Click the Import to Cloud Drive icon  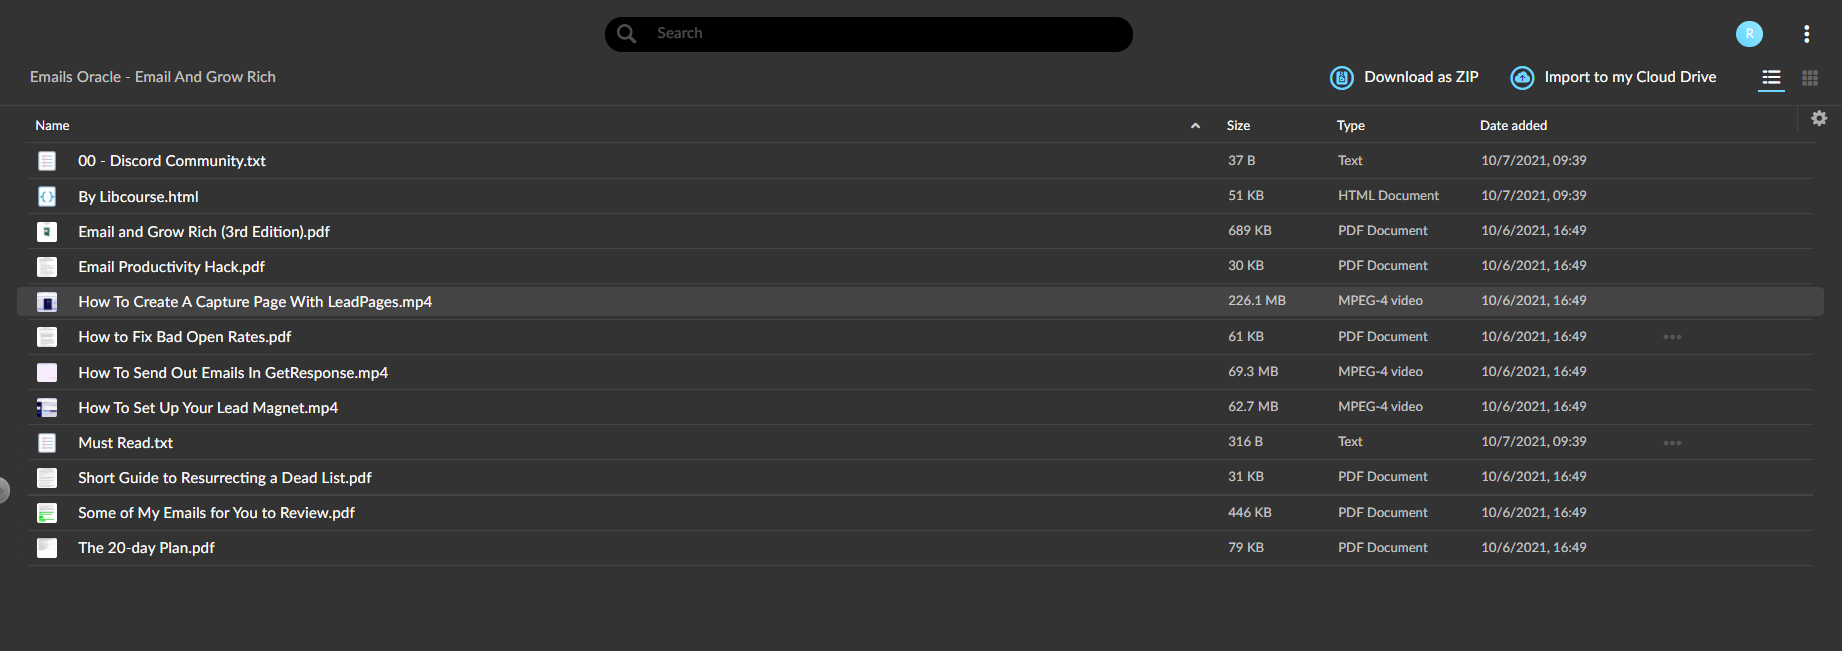pos(1522,78)
